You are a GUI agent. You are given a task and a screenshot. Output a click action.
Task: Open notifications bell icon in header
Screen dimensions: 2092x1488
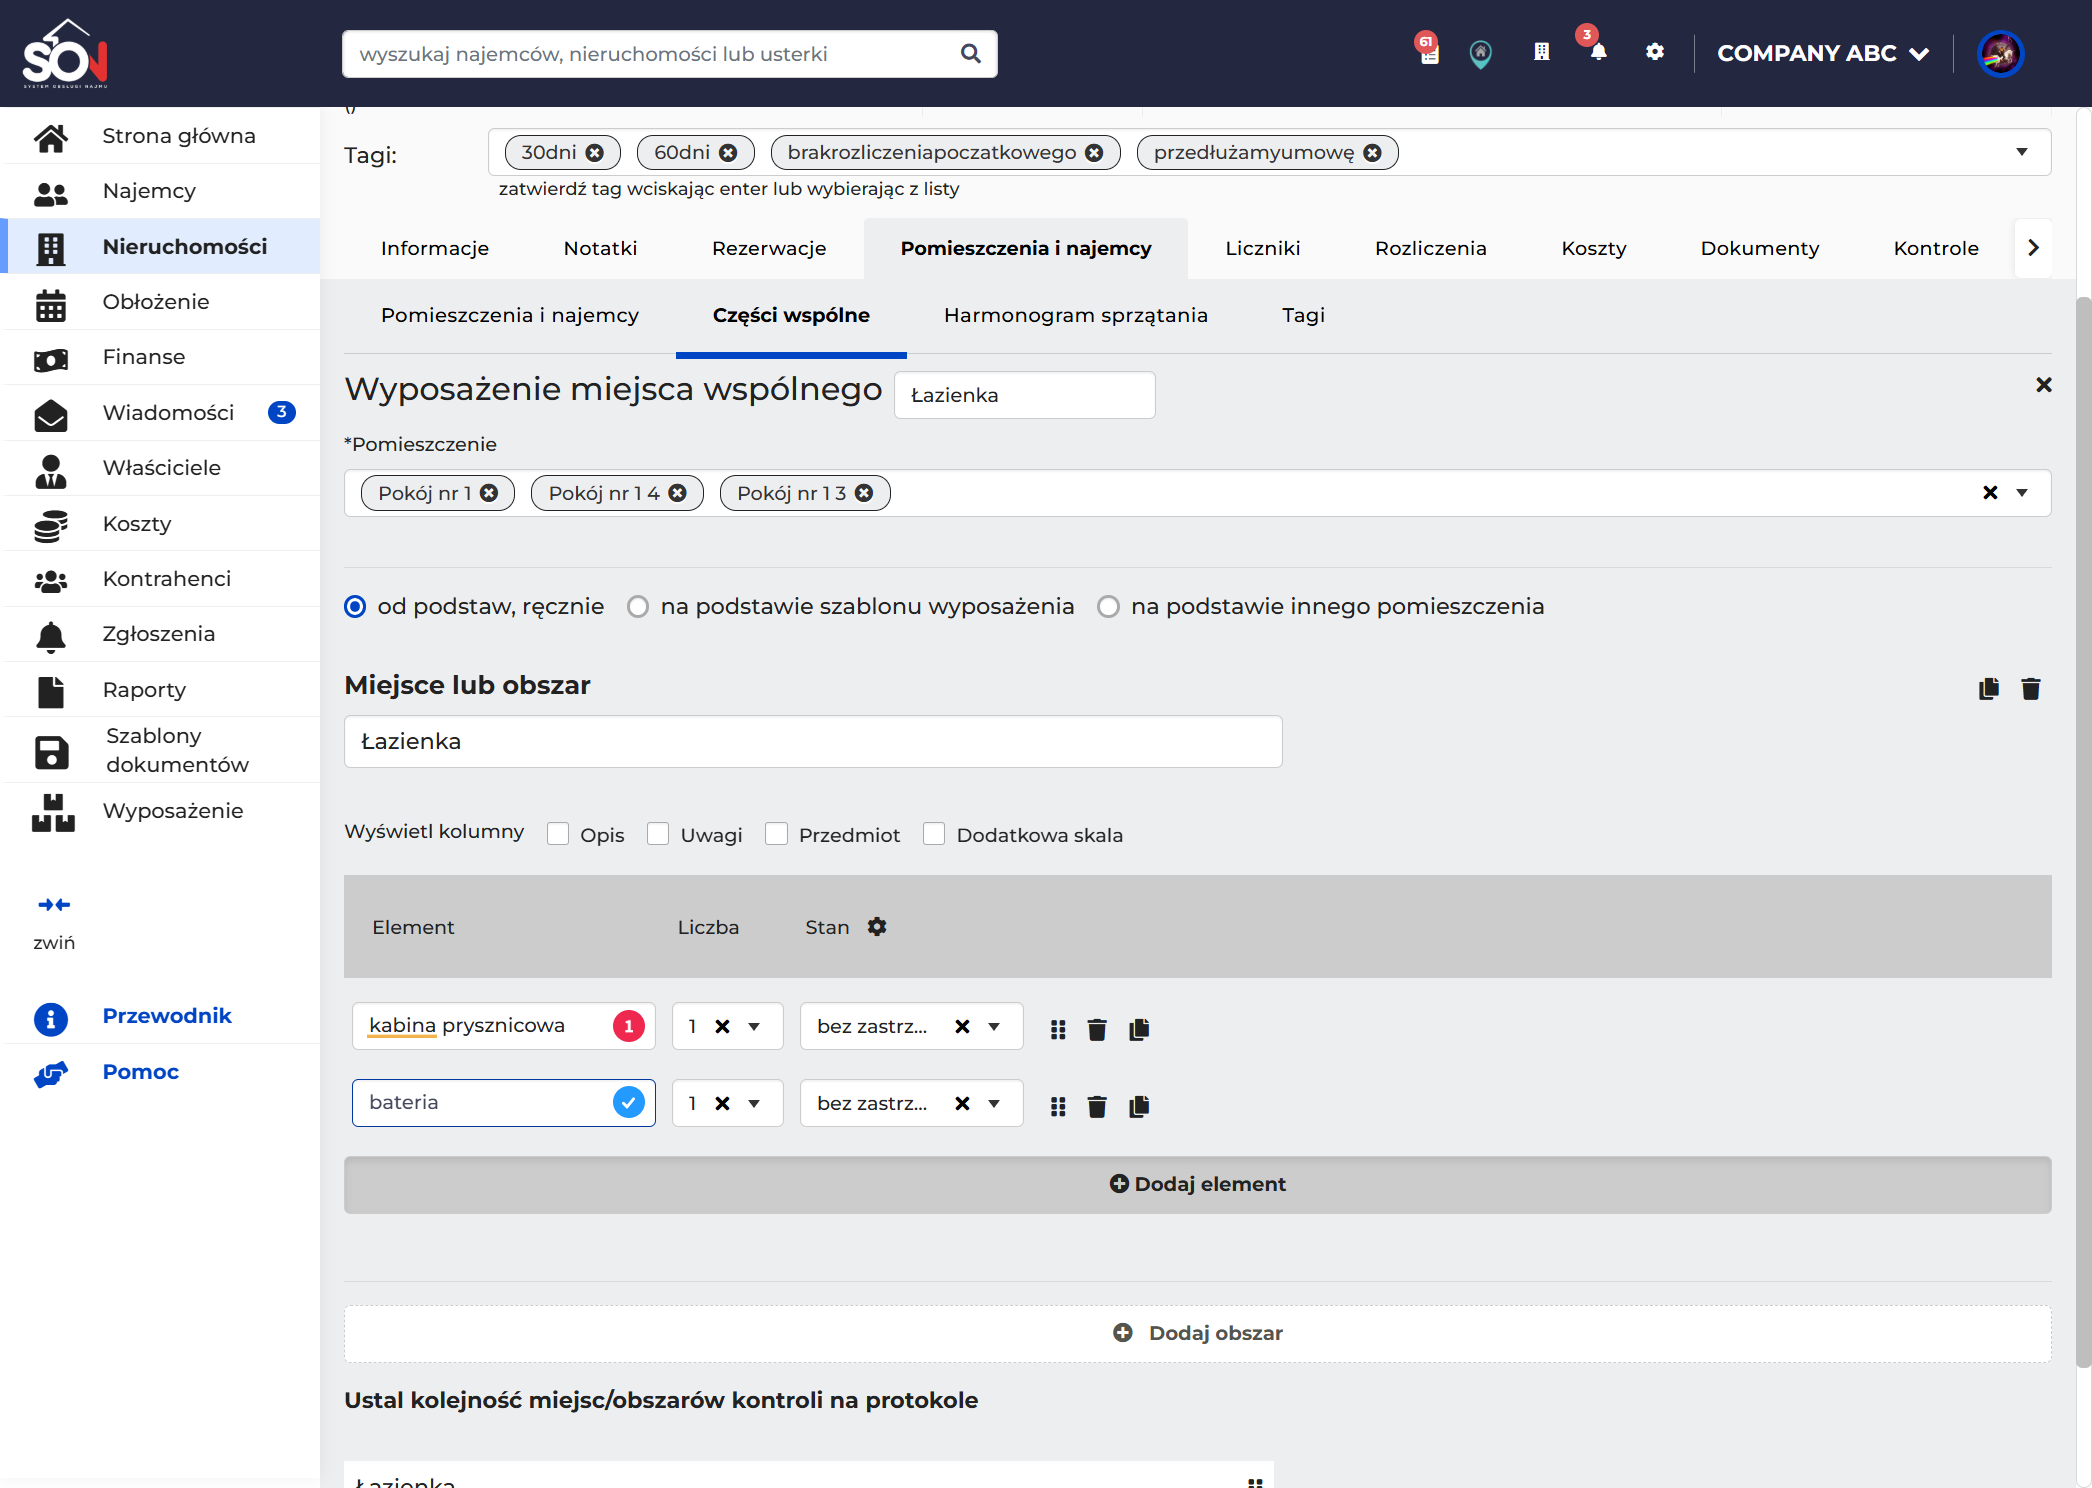coord(1598,52)
